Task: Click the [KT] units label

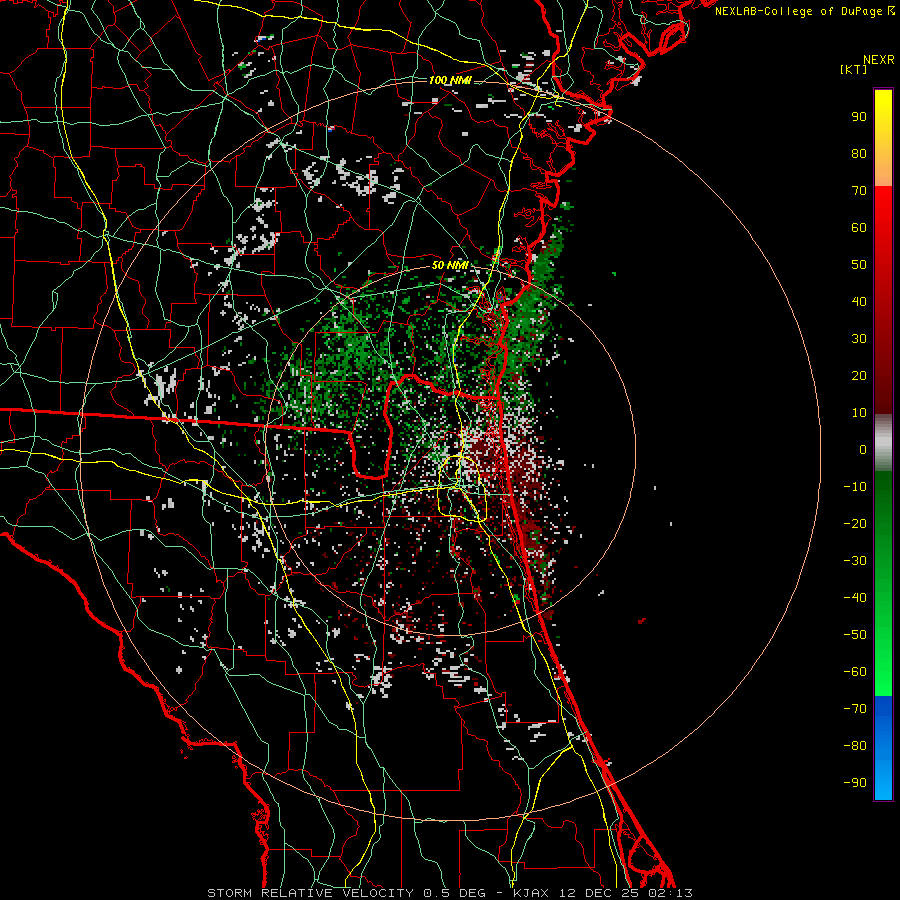Action: coord(854,69)
